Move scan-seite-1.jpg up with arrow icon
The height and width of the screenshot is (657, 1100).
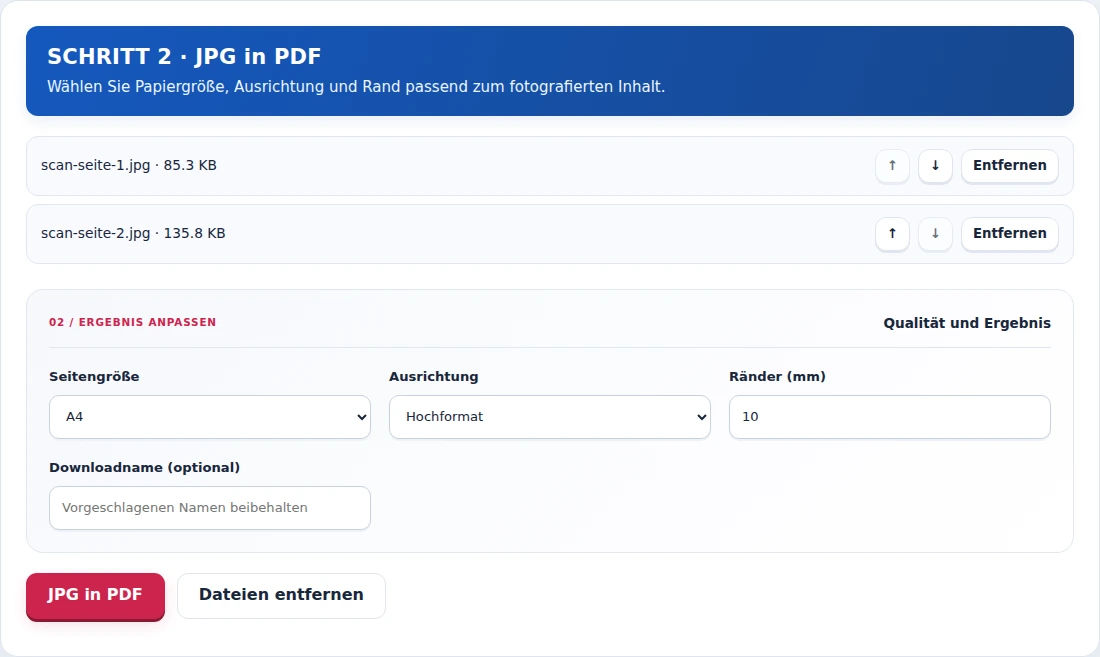click(892, 166)
